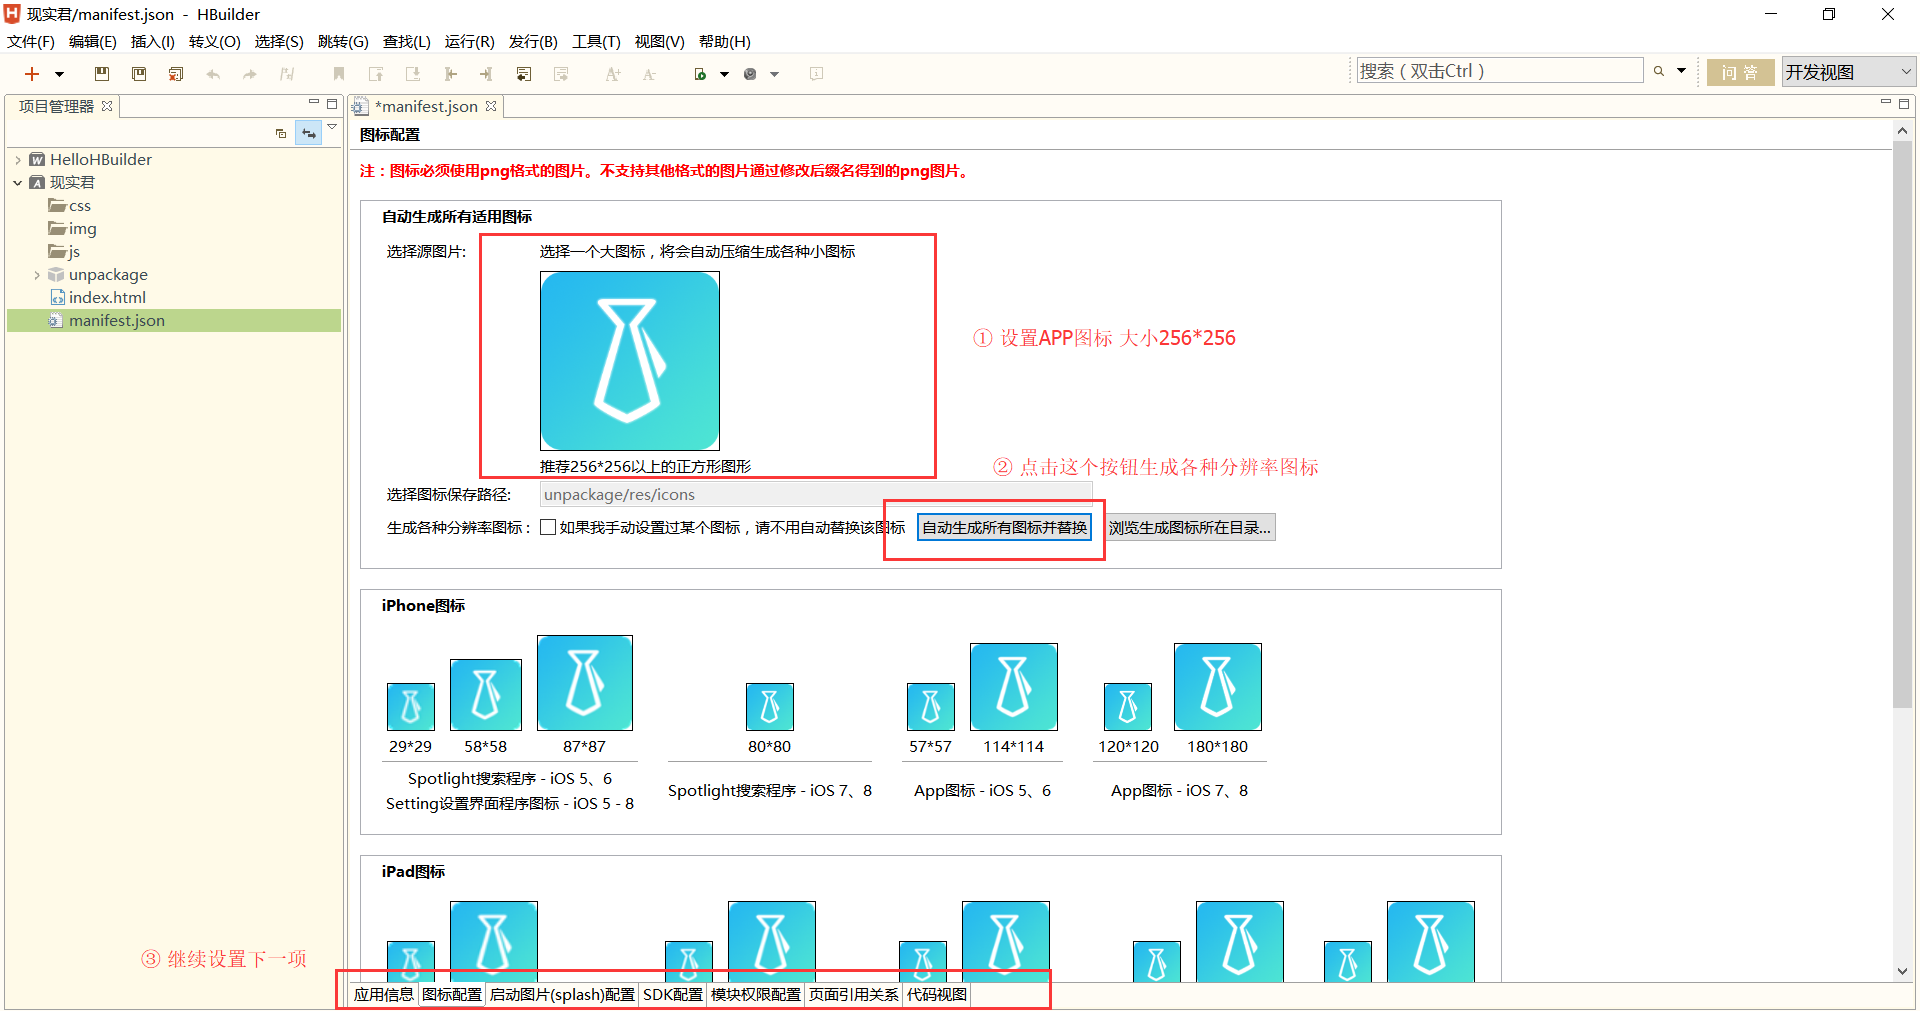Open the 运行(R) menu
Screen dimensions: 1920x1011
(x=470, y=41)
